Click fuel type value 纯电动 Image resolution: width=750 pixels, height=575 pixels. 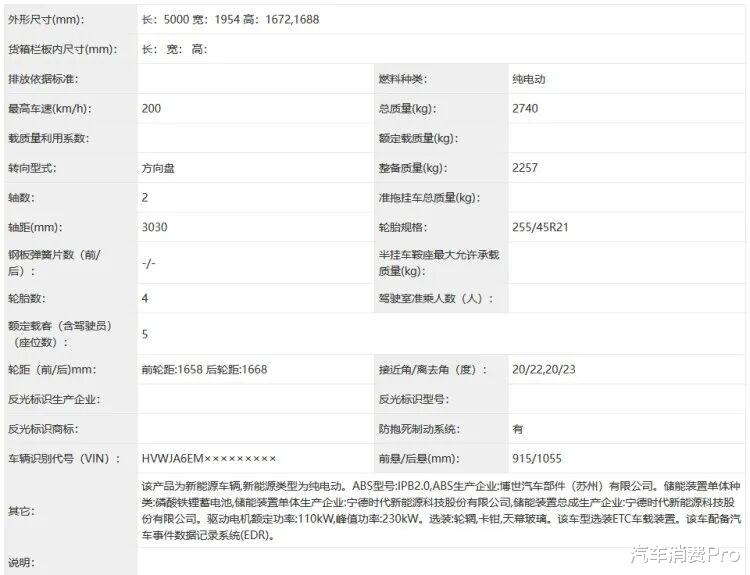(x=529, y=79)
